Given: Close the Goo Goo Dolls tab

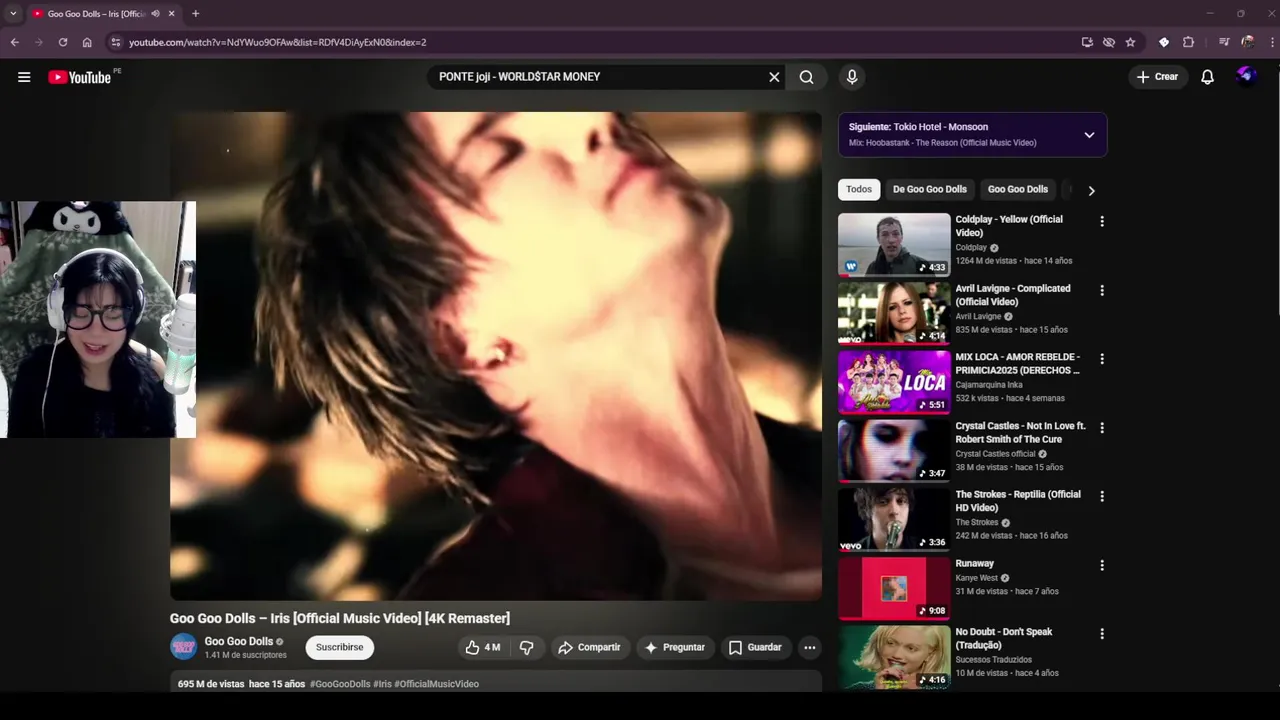Looking at the screenshot, I should pyautogui.click(x=171, y=14).
